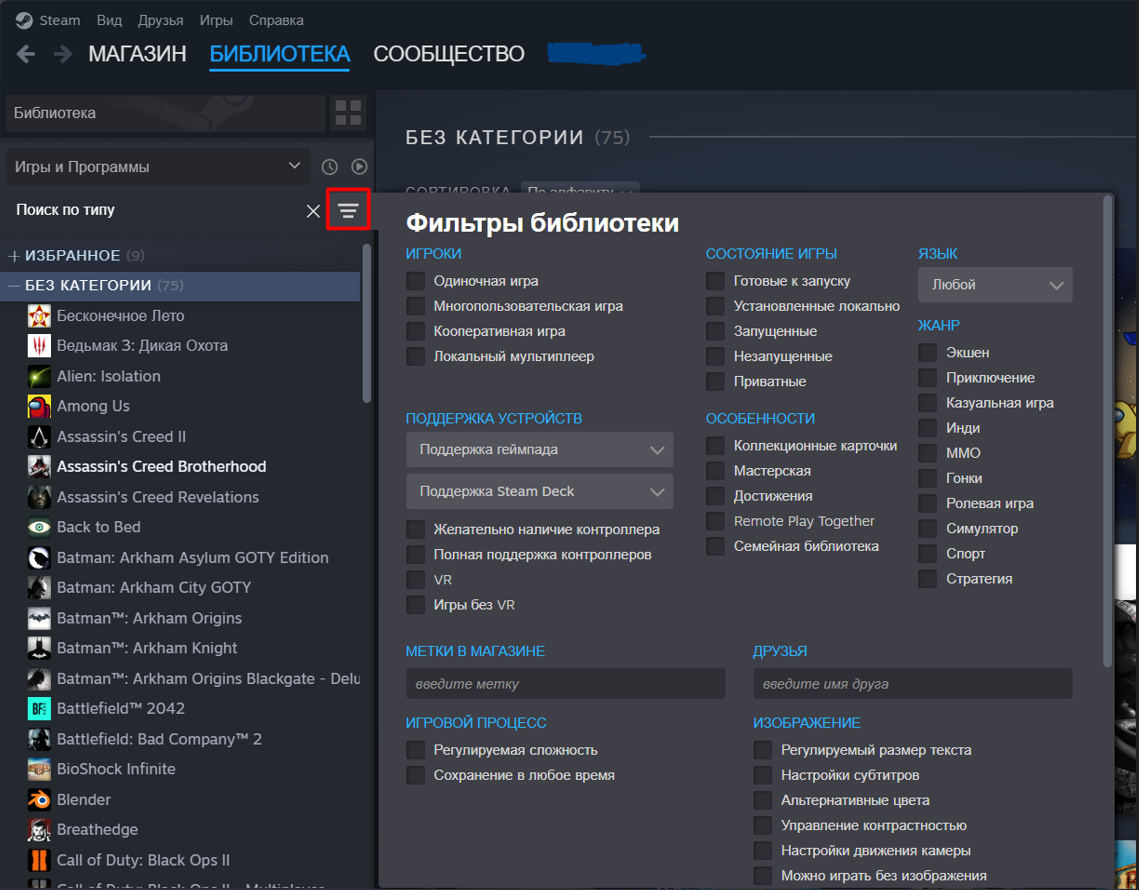Screen dimensions: 1139x890
Task: Expand the Игры и Программы dropdown
Action: 158,167
